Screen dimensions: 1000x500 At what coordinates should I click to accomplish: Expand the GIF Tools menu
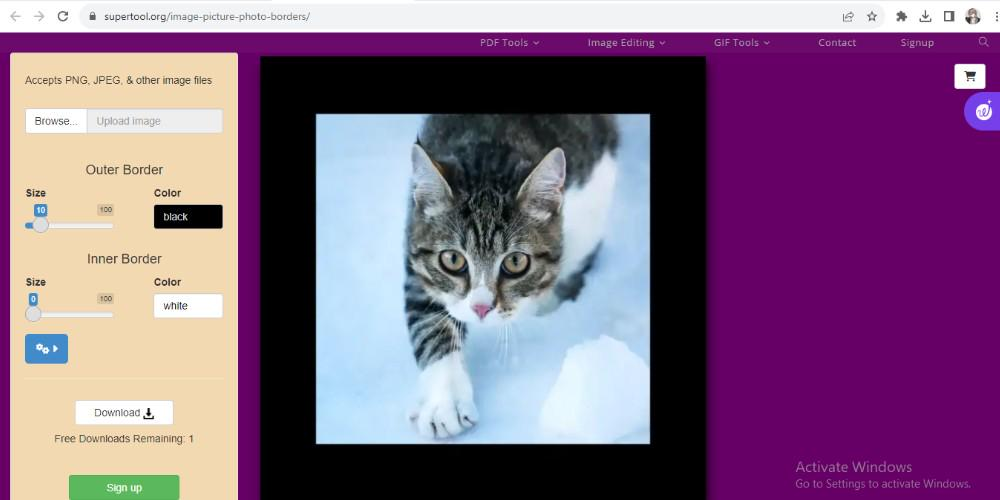[742, 43]
